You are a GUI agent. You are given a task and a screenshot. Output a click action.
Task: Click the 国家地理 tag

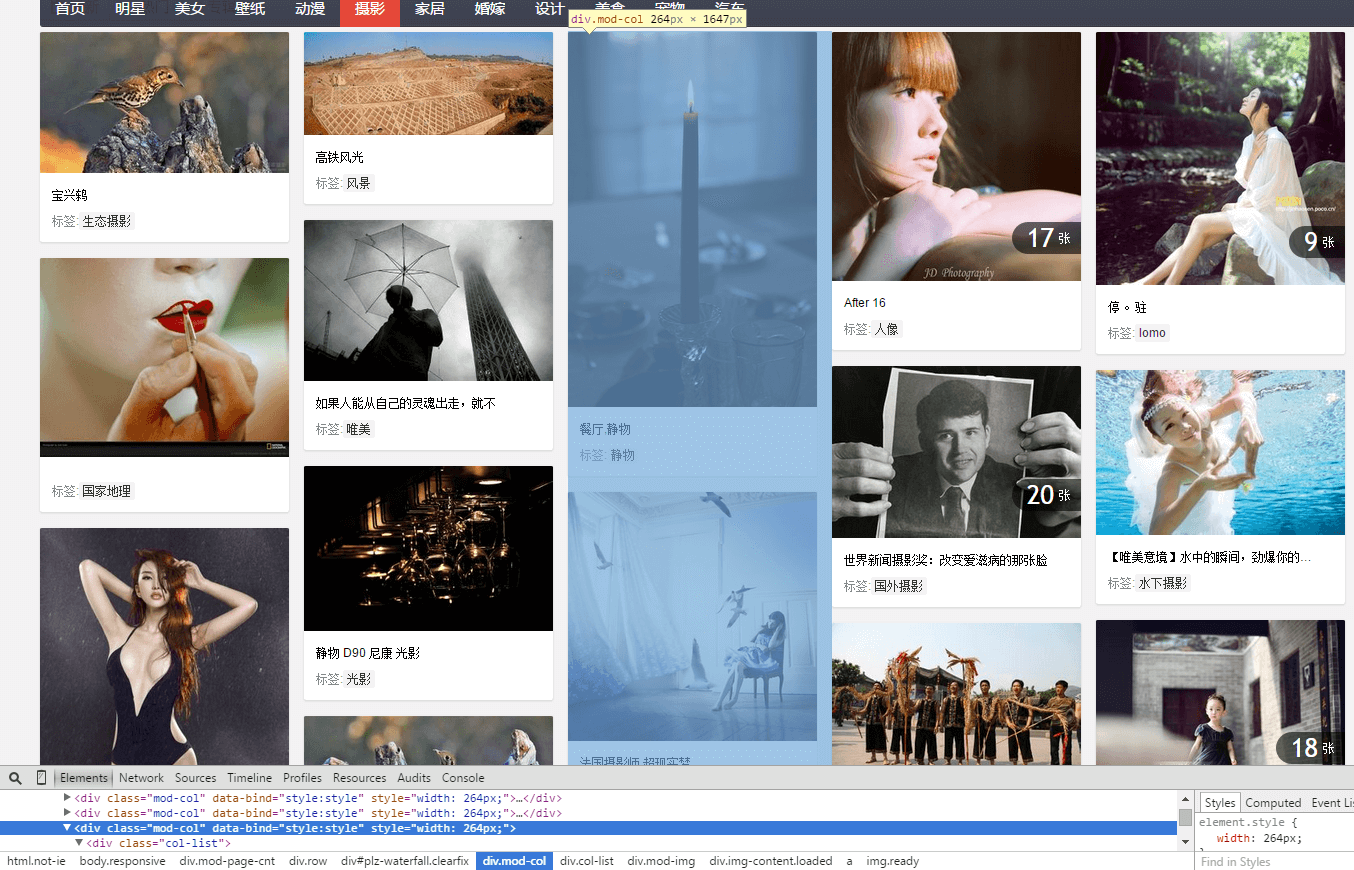106,491
